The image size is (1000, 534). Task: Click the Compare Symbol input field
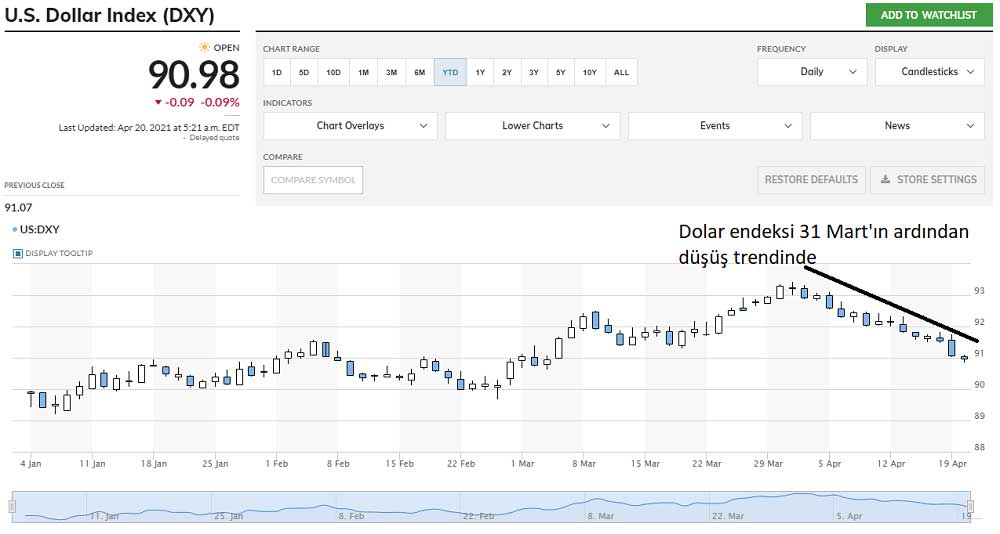[x=313, y=180]
